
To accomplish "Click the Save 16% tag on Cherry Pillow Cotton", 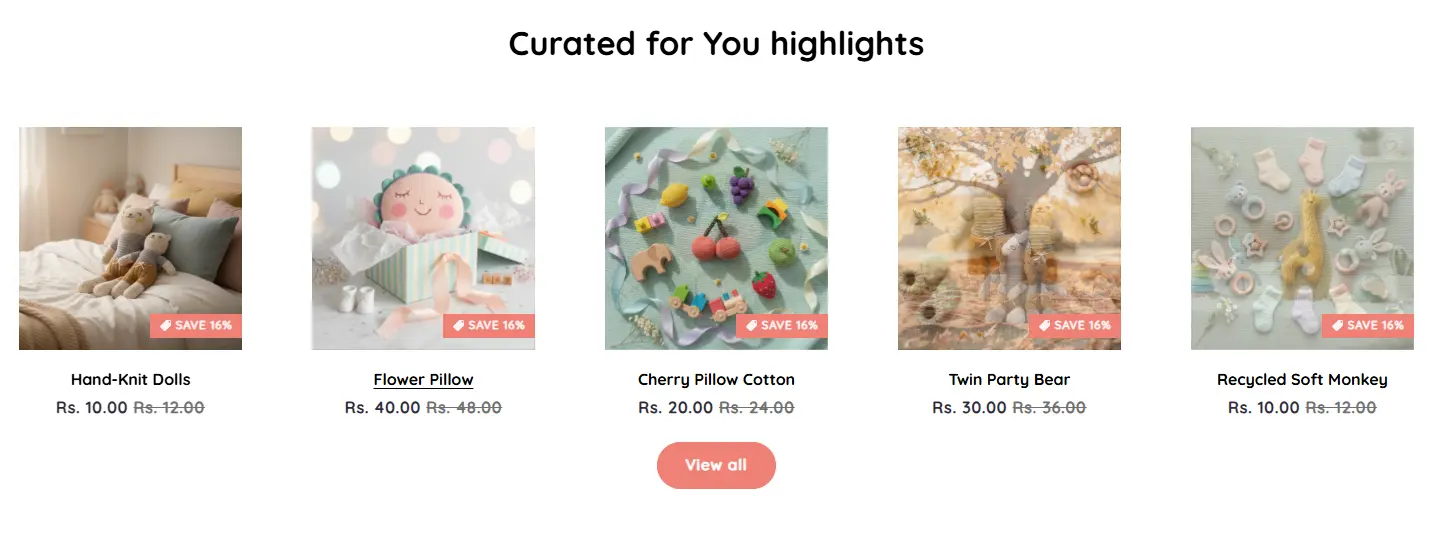I will click(x=782, y=326).
